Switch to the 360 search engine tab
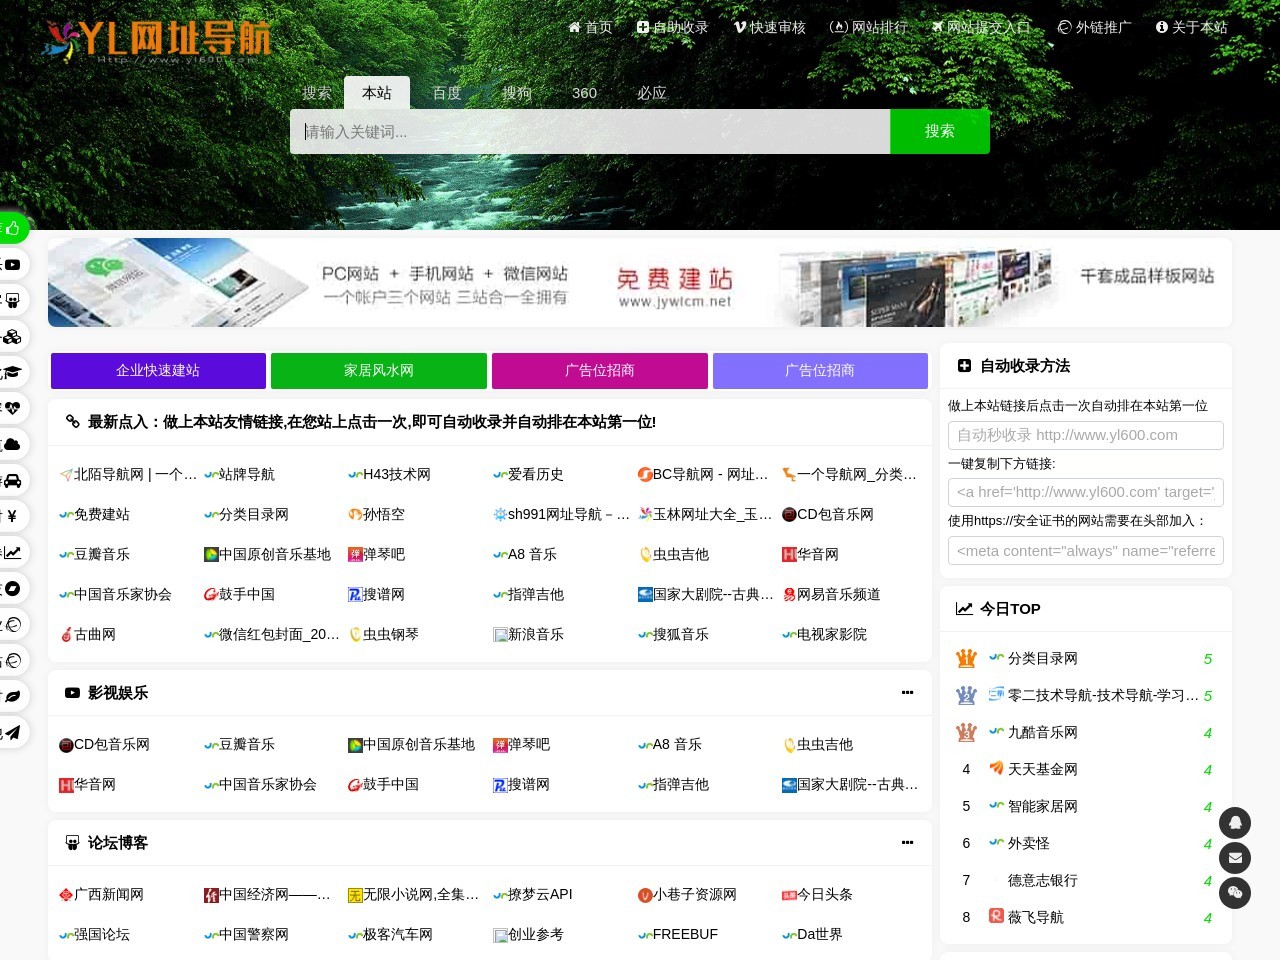 pos(584,93)
